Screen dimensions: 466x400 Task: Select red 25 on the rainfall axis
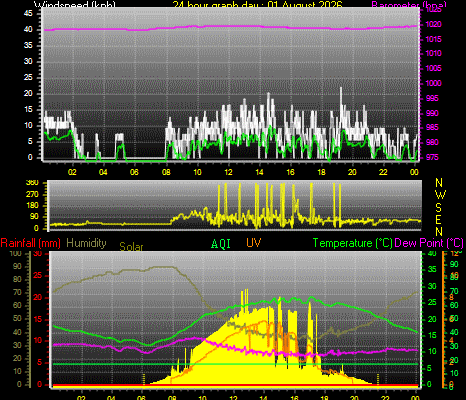click(x=38, y=275)
